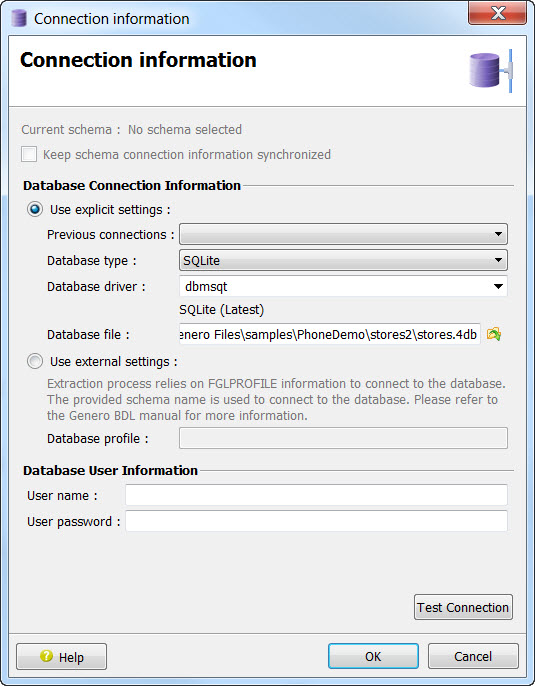Screen dimensions: 535x686
Task: Click the No schema selected text
Action: (185, 130)
